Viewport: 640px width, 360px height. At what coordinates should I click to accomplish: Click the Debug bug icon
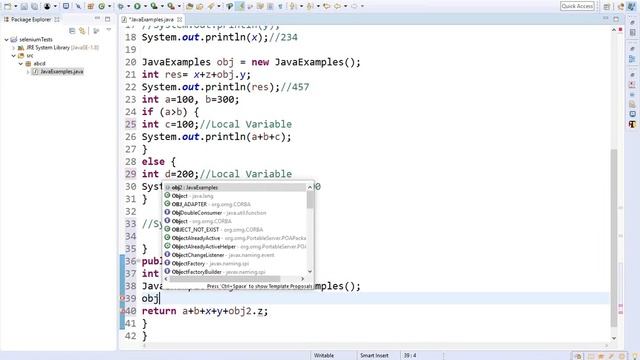pyautogui.click(x=121, y=6)
